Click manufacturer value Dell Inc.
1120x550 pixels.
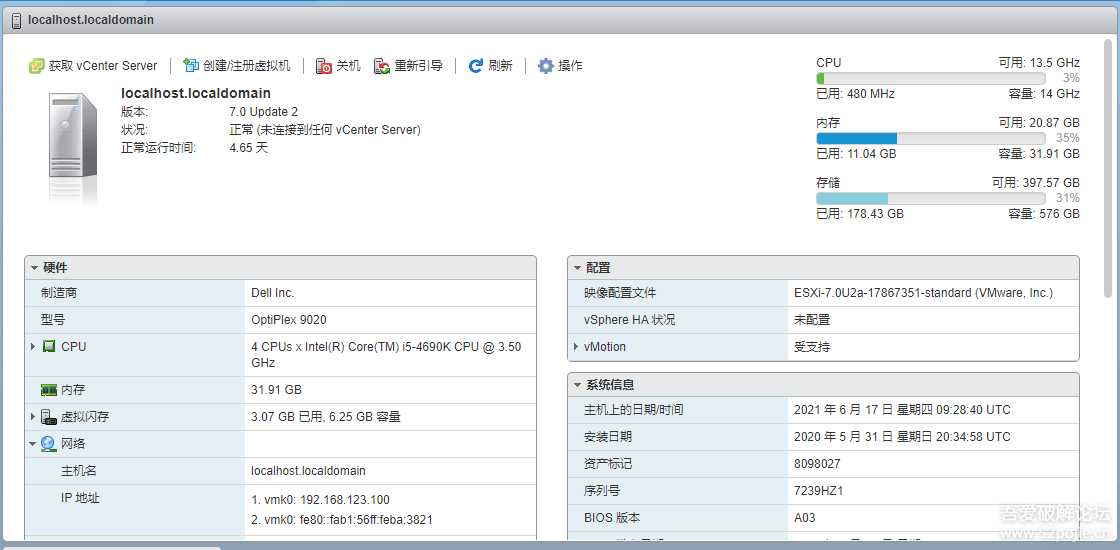coord(273,293)
